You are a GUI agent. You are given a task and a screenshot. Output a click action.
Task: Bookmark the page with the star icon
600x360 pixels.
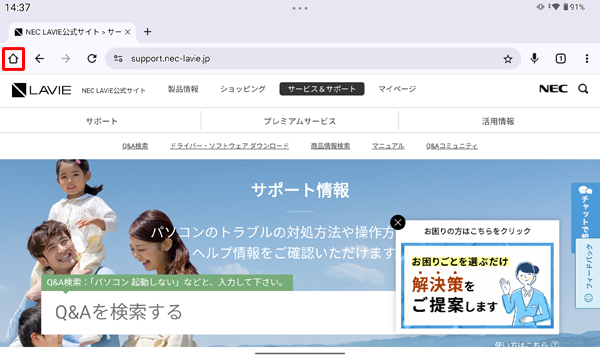coord(508,59)
